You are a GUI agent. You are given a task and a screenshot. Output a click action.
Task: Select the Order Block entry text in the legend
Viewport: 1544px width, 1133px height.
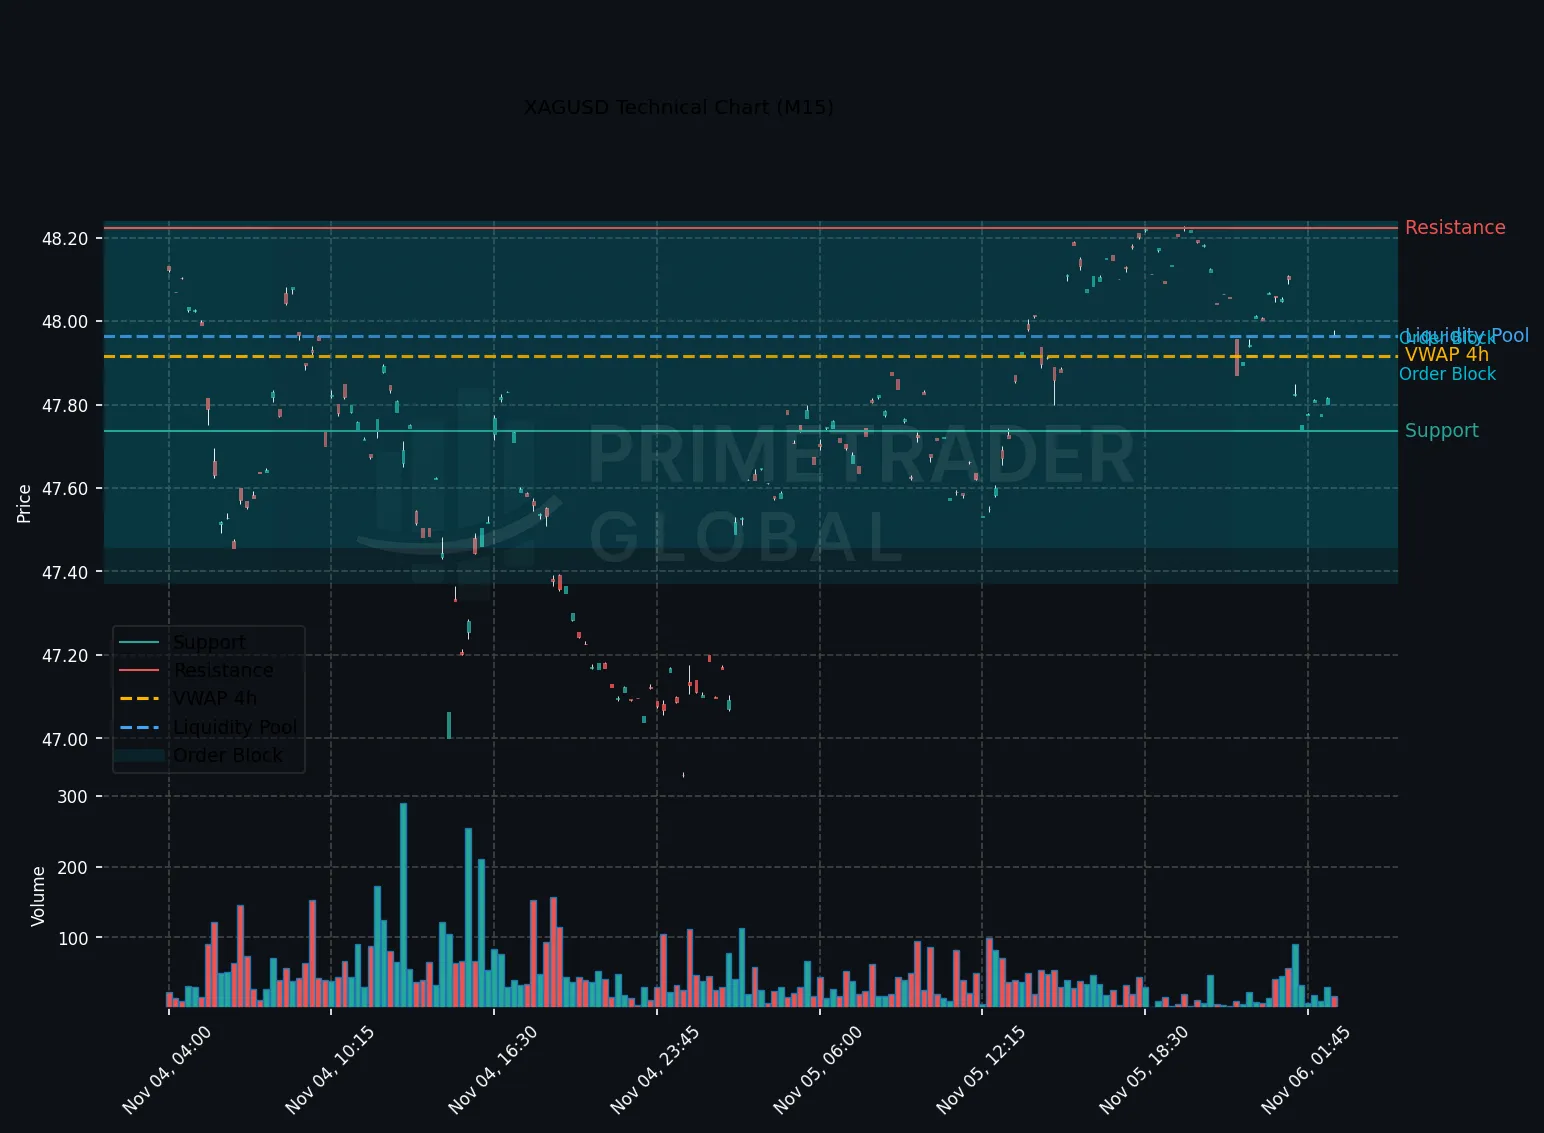(228, 755)
